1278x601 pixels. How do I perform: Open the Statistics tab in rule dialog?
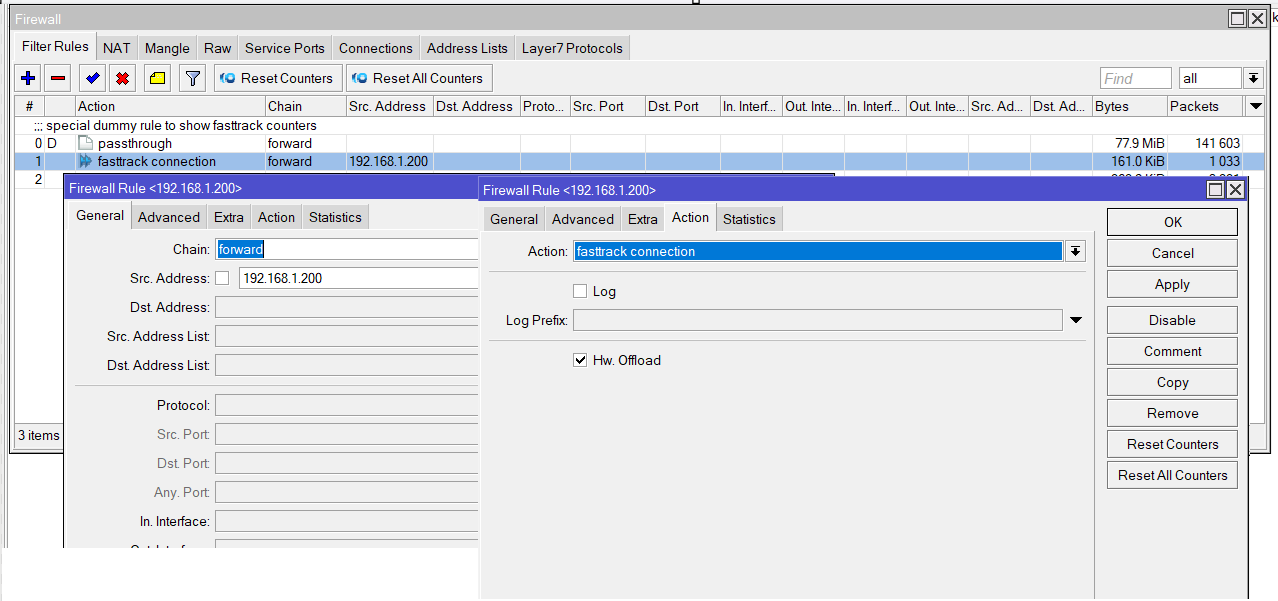pos(748,219)
